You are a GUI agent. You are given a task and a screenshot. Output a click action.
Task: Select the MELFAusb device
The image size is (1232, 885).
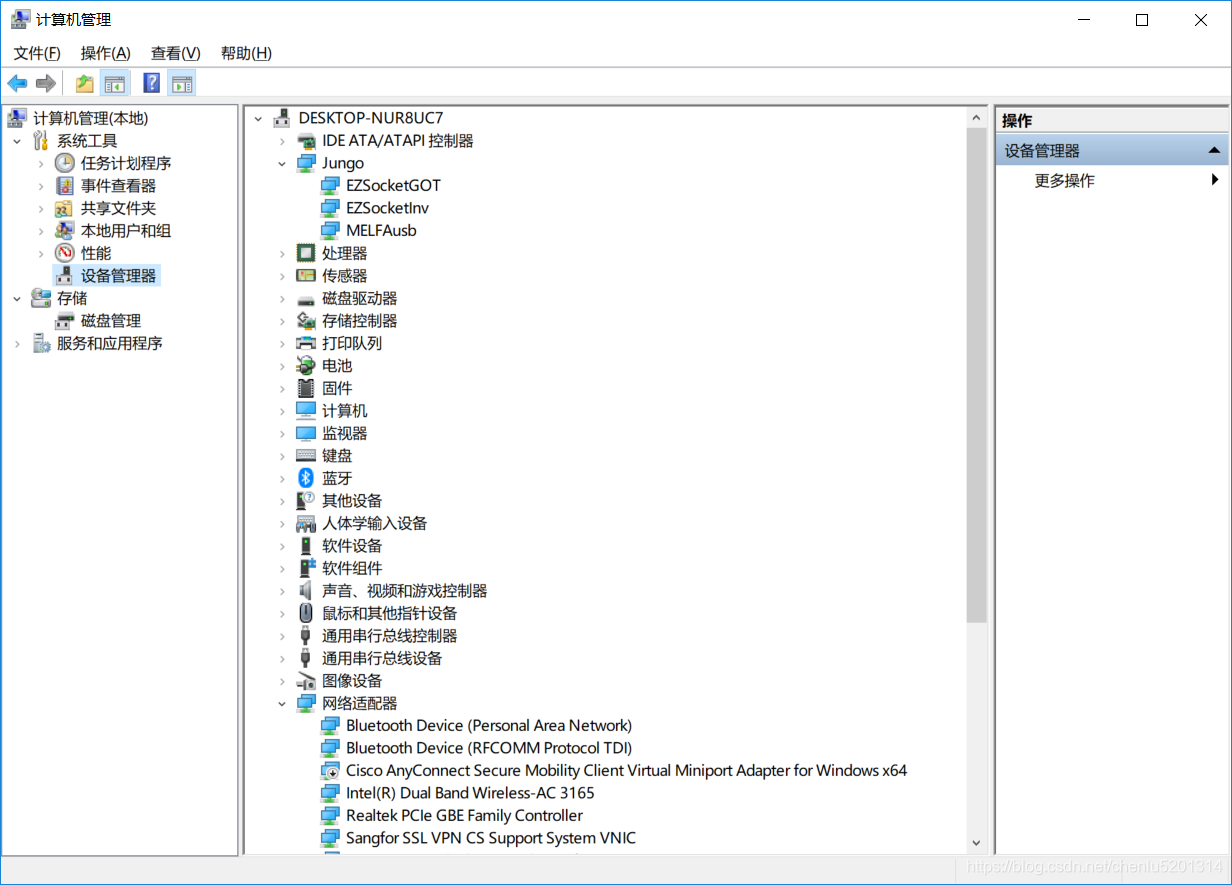point(381,231)
